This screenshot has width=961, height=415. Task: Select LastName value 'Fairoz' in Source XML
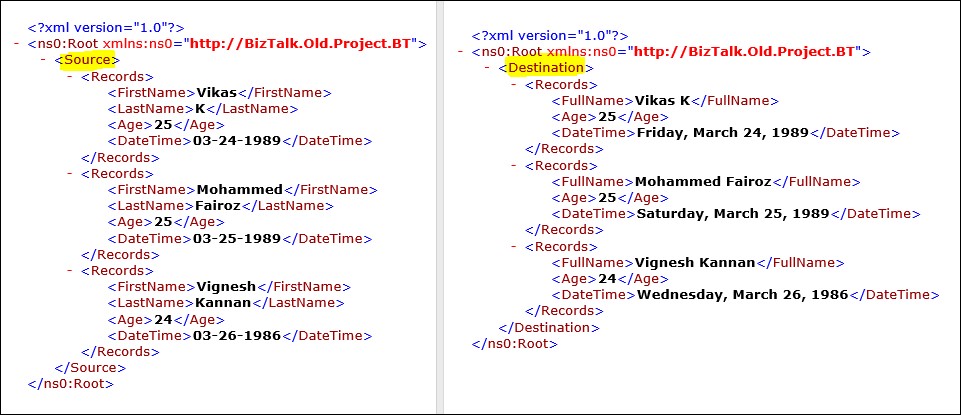(218, 206)
